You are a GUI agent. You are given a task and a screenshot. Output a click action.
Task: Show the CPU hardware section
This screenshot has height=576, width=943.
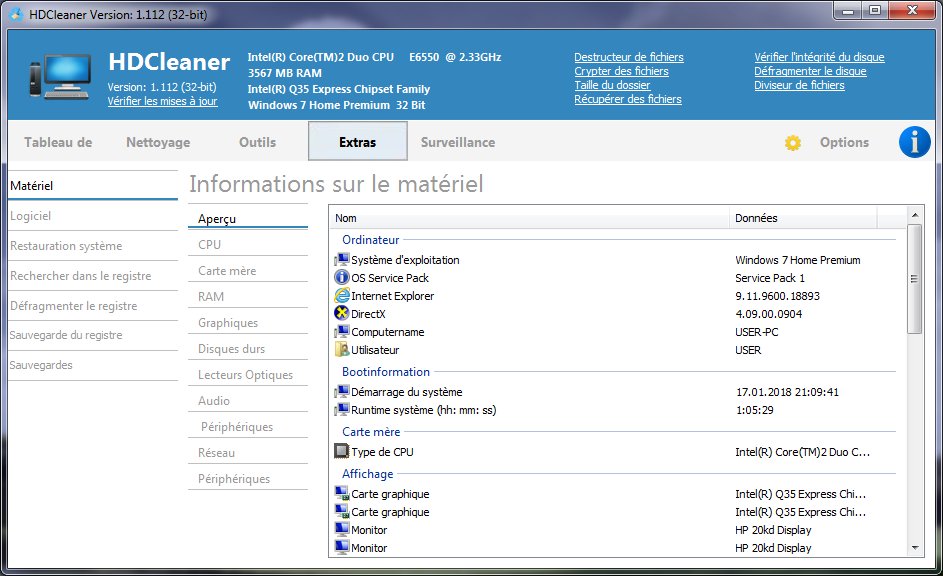(248, 245)
